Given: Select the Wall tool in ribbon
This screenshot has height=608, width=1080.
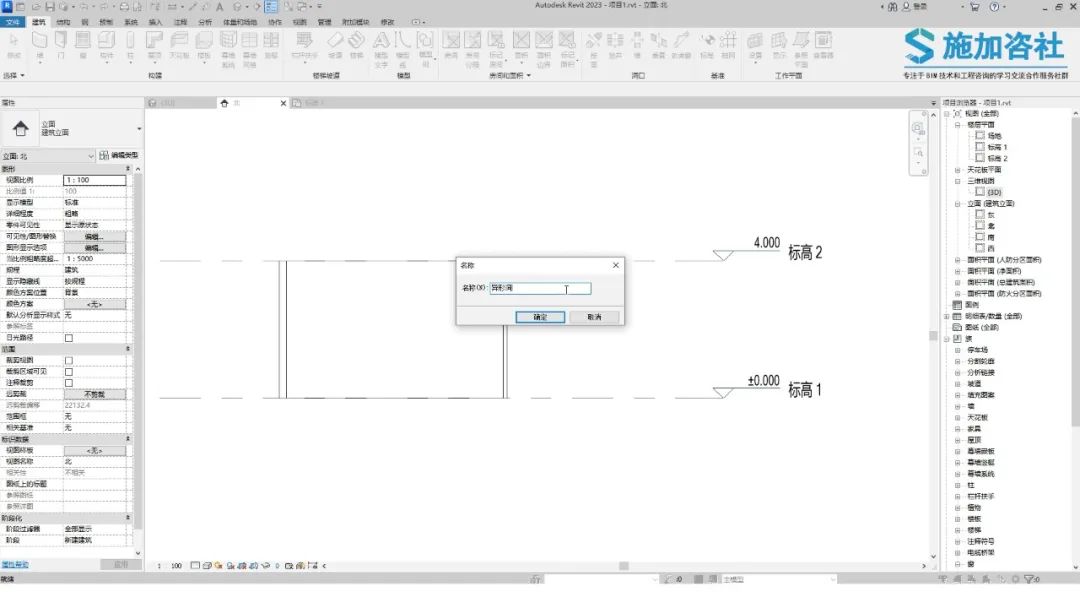Looking at the screenshot, I should [x=39, y=45].
